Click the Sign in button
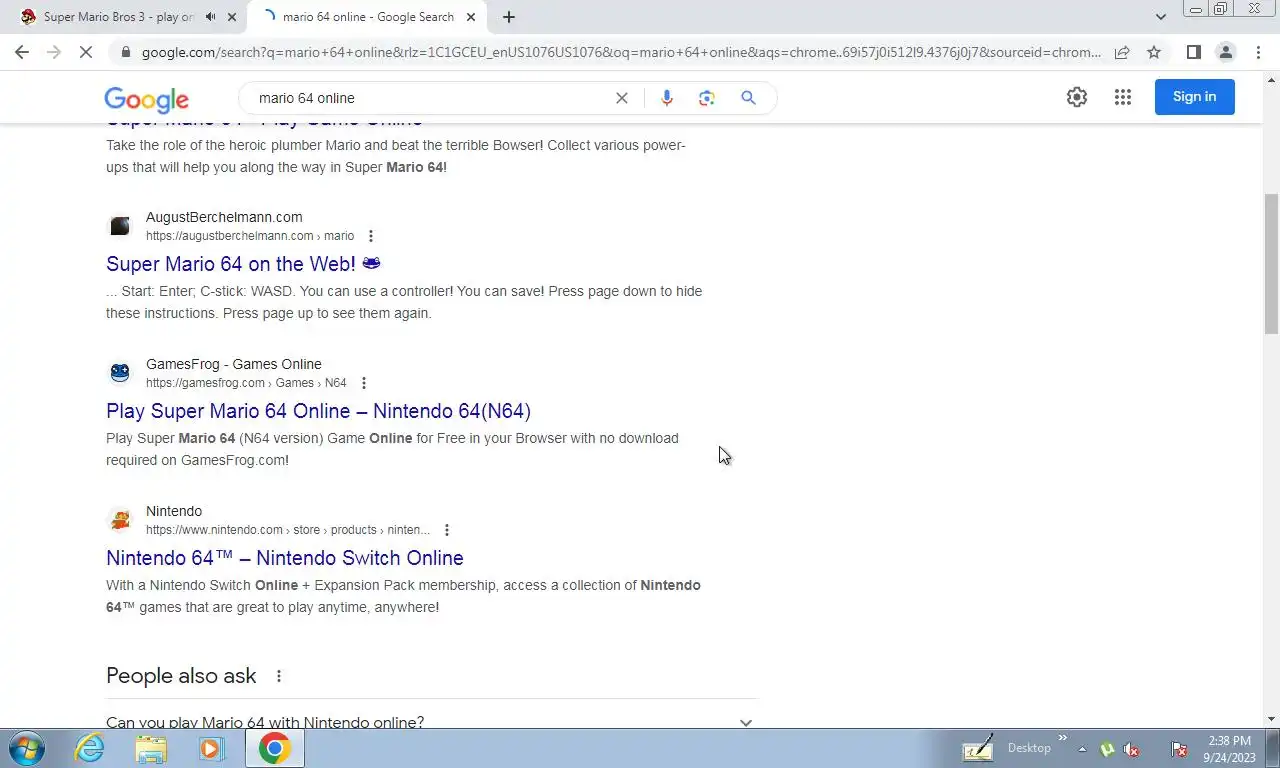This screenshot has height=768, width=1280. [x=1194, y=97]
